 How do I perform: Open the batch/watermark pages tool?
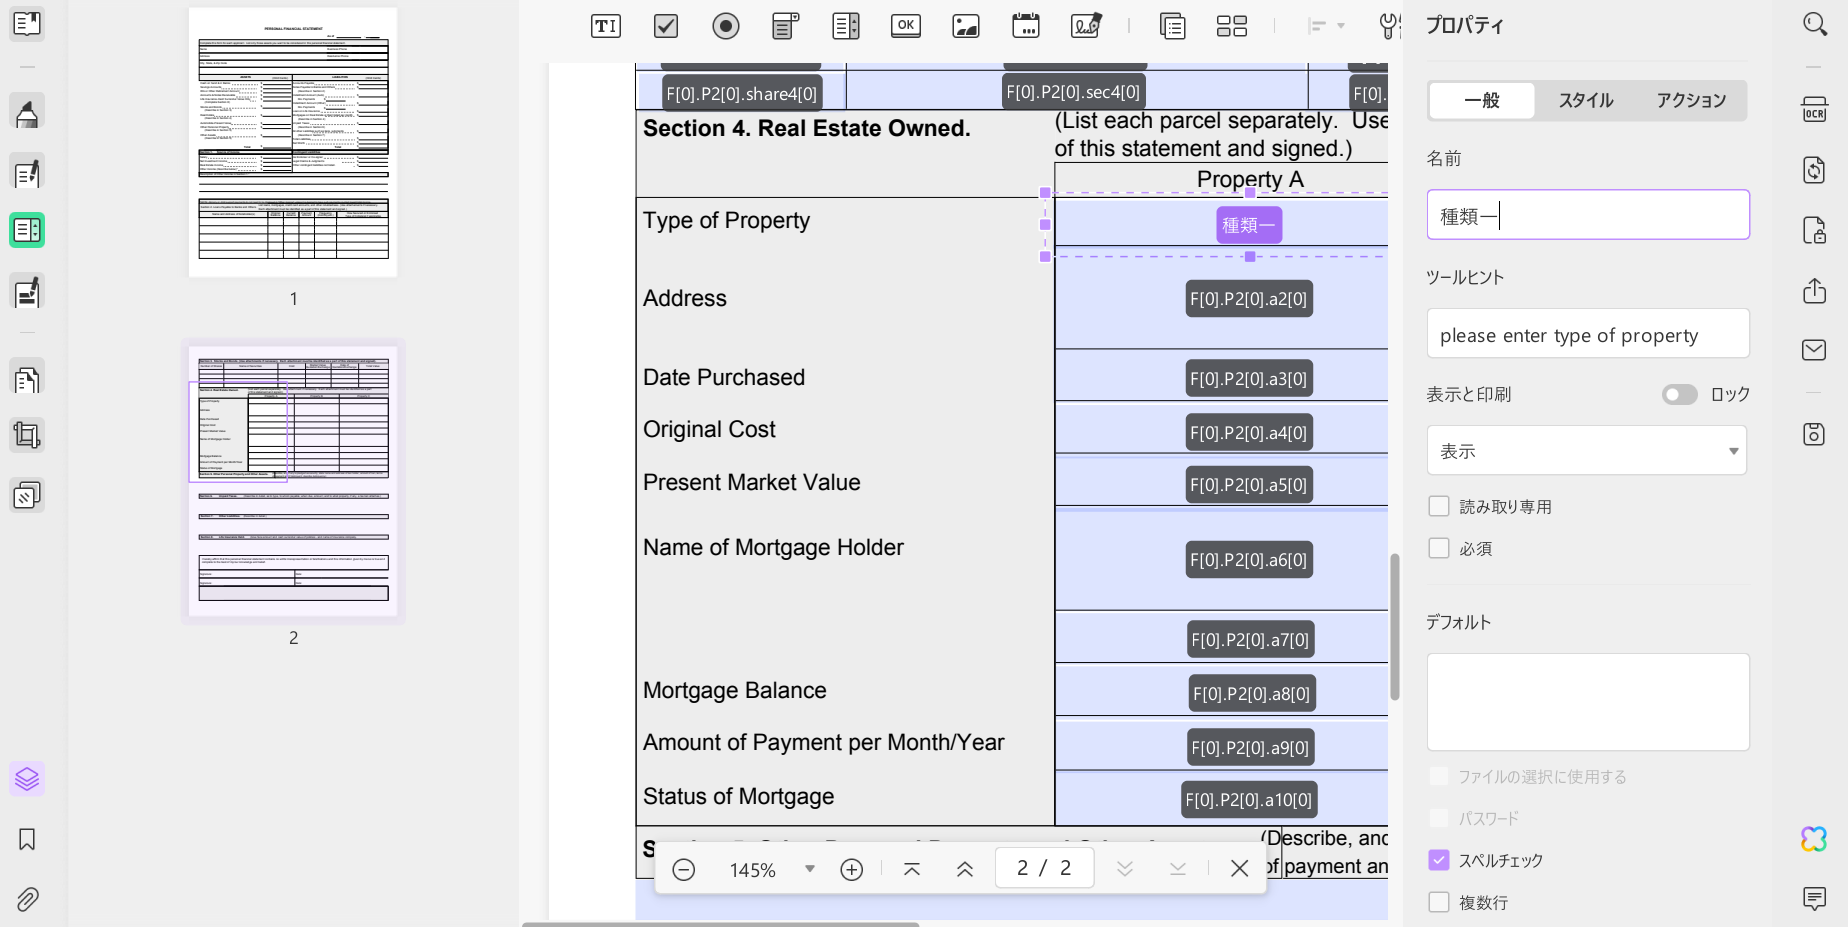coord(27,495)
